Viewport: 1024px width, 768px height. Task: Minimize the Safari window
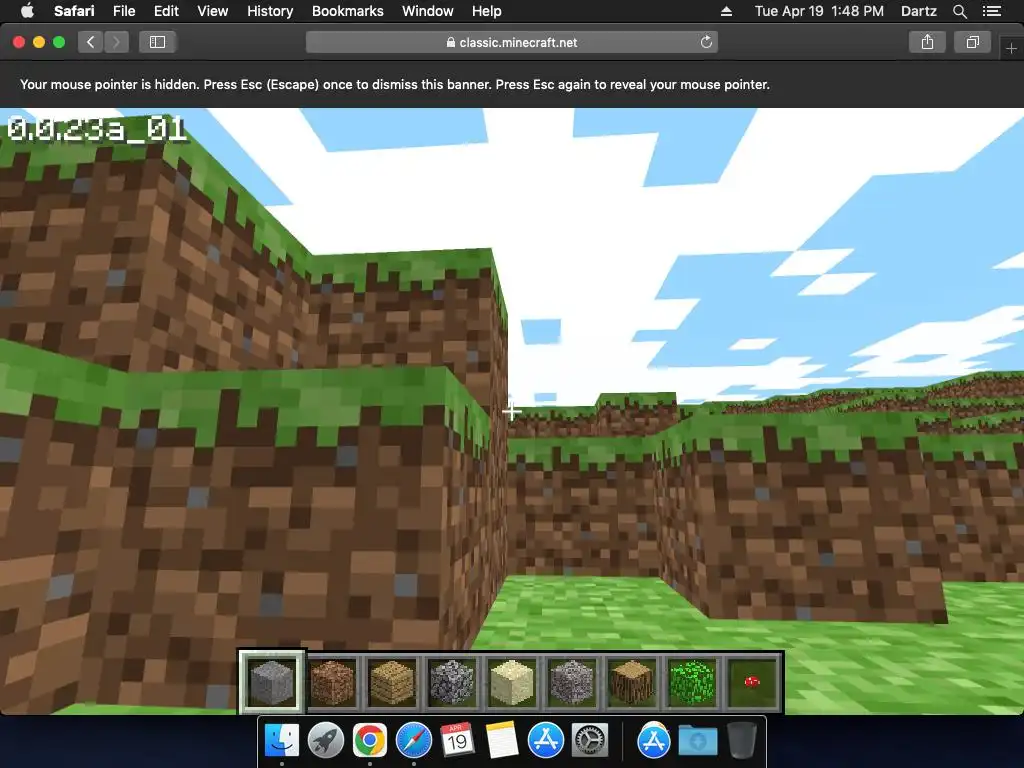pyautogui.click(x=39, y=42)
